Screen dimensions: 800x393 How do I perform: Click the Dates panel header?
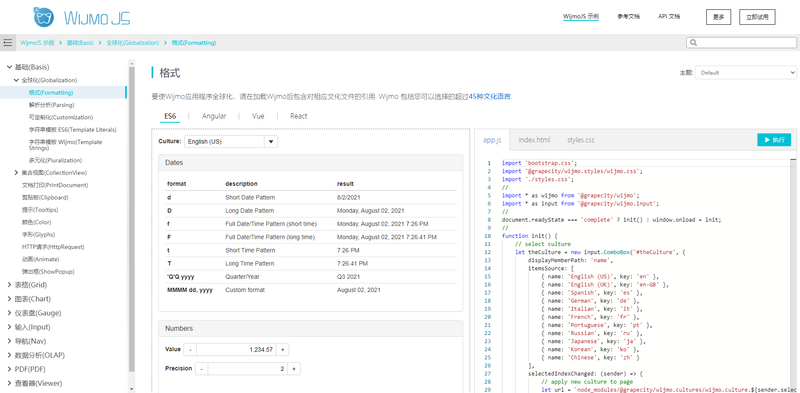tap(311, 163)
